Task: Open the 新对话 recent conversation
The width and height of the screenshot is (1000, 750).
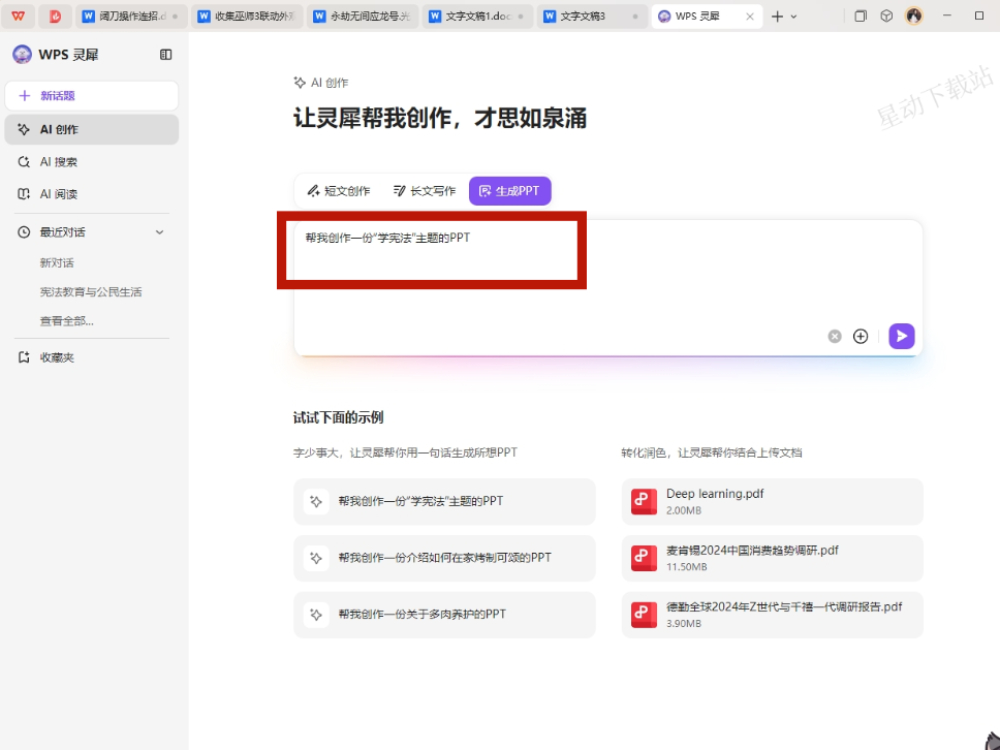Action: click(x=57, y=263)
